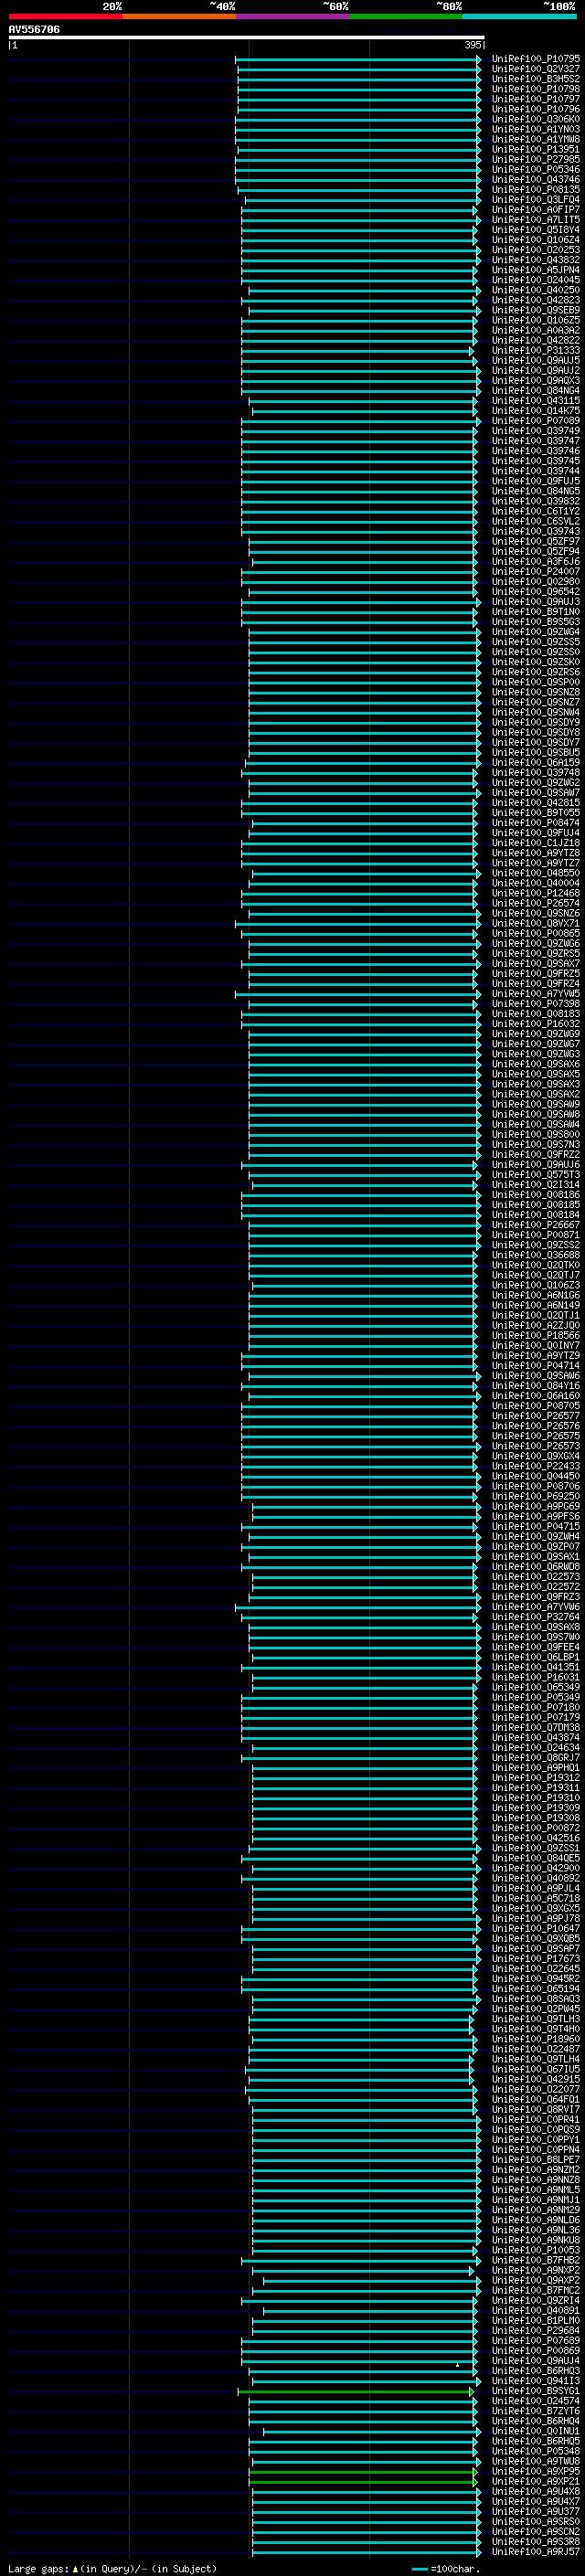This screenshot has width=585, height=2576.
Task: Open hit UniRef100_Q36688
Action: tap(535, 1255)
